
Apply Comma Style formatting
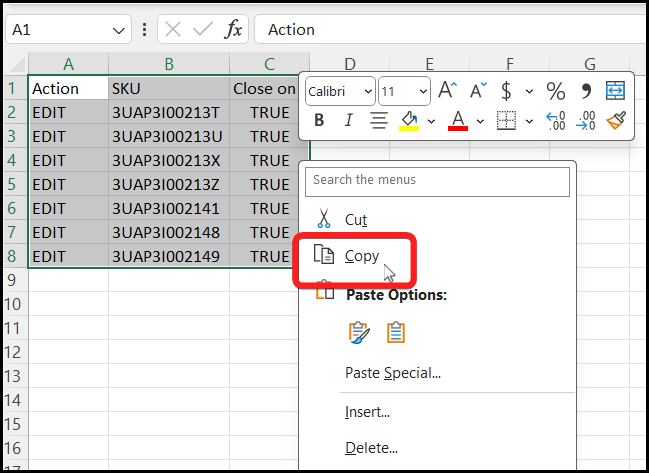pyautogui.click(x=587, y=91)
